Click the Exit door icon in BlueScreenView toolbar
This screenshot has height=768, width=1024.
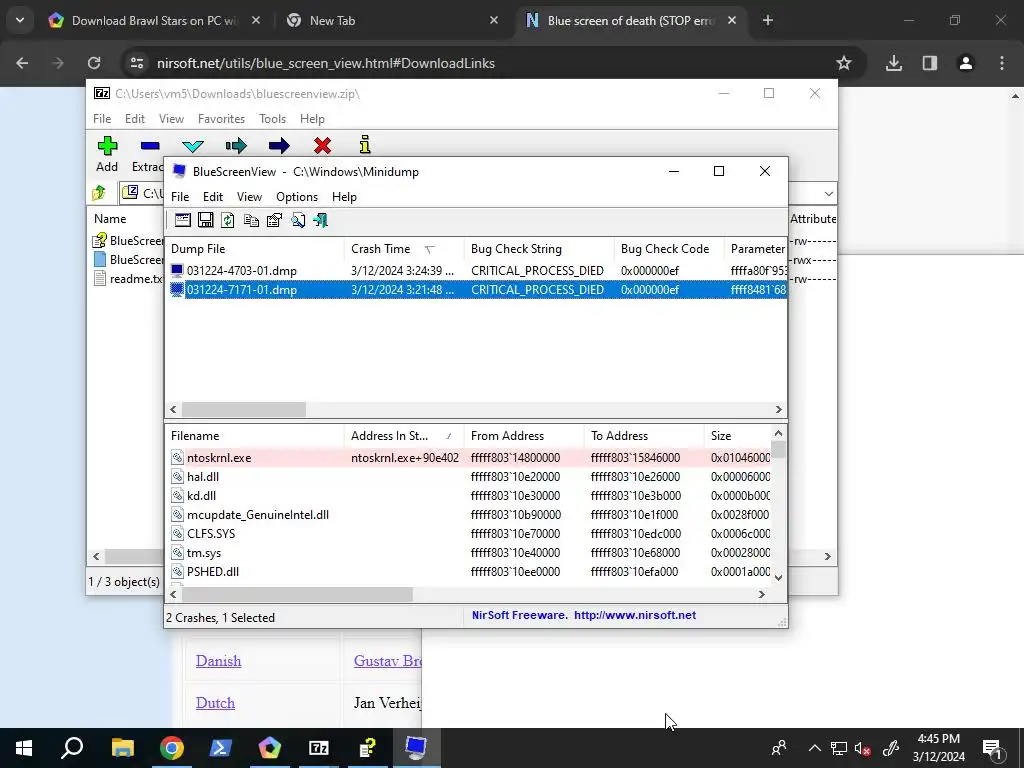coord(321,220)
